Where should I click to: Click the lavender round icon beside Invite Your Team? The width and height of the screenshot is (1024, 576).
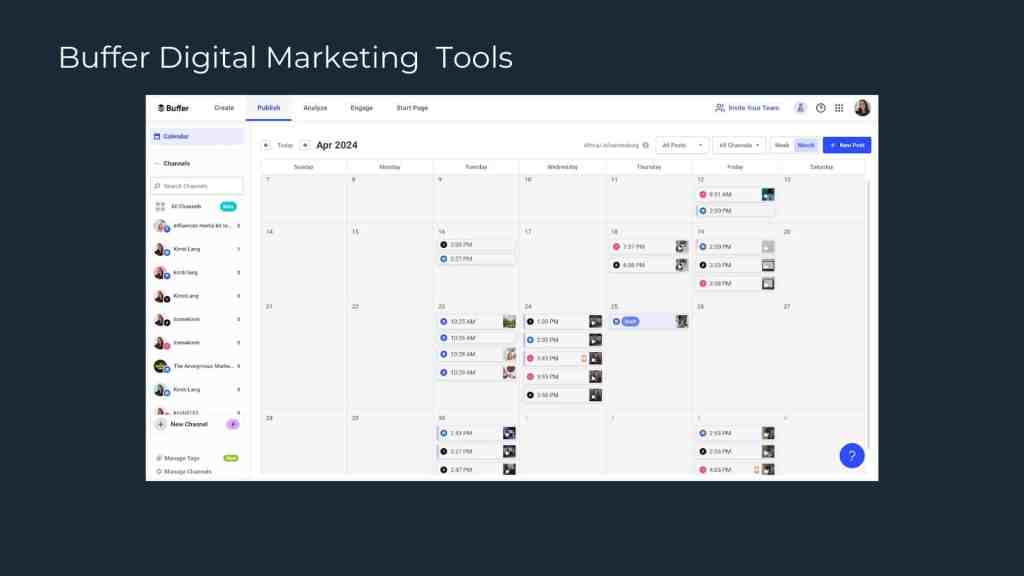click(800, 108)
